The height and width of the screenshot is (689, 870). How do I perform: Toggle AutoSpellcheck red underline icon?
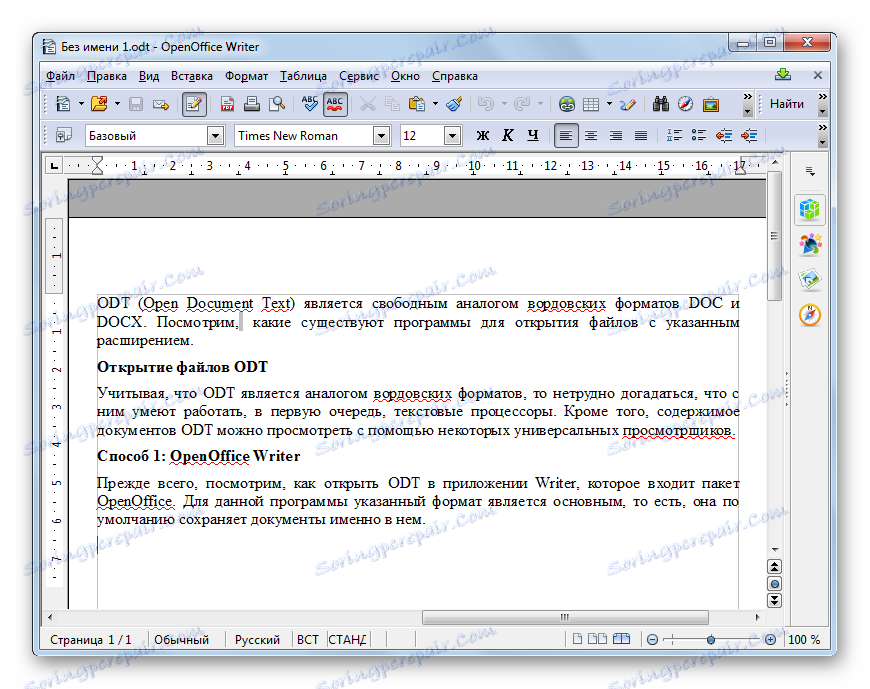coord(335,104)
